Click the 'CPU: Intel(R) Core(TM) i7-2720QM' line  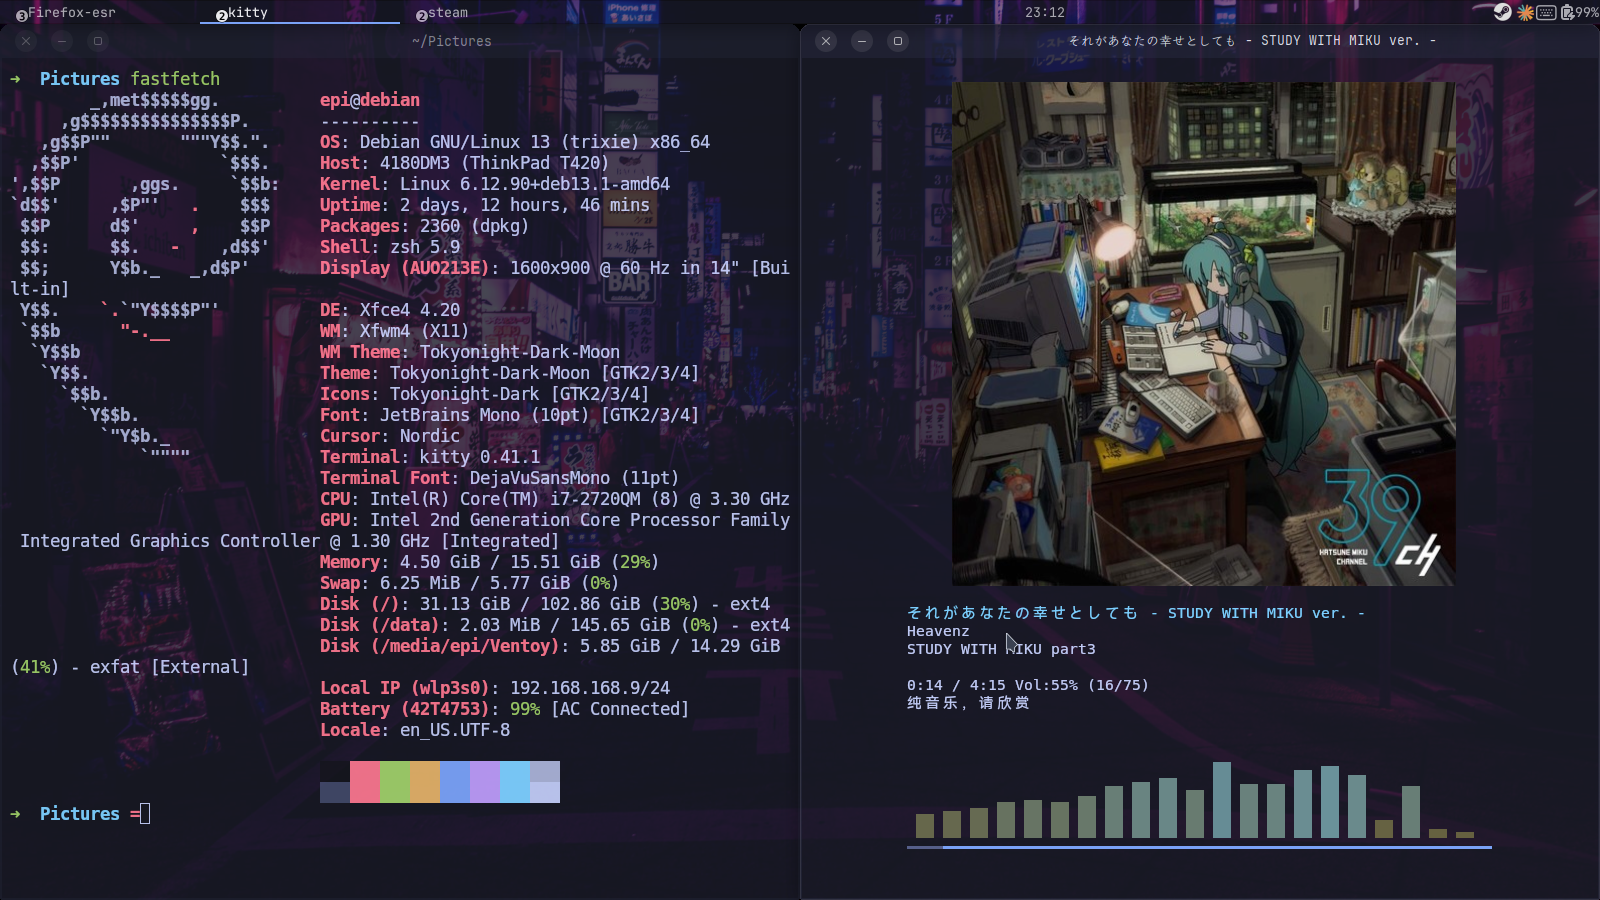pos(555,499)
